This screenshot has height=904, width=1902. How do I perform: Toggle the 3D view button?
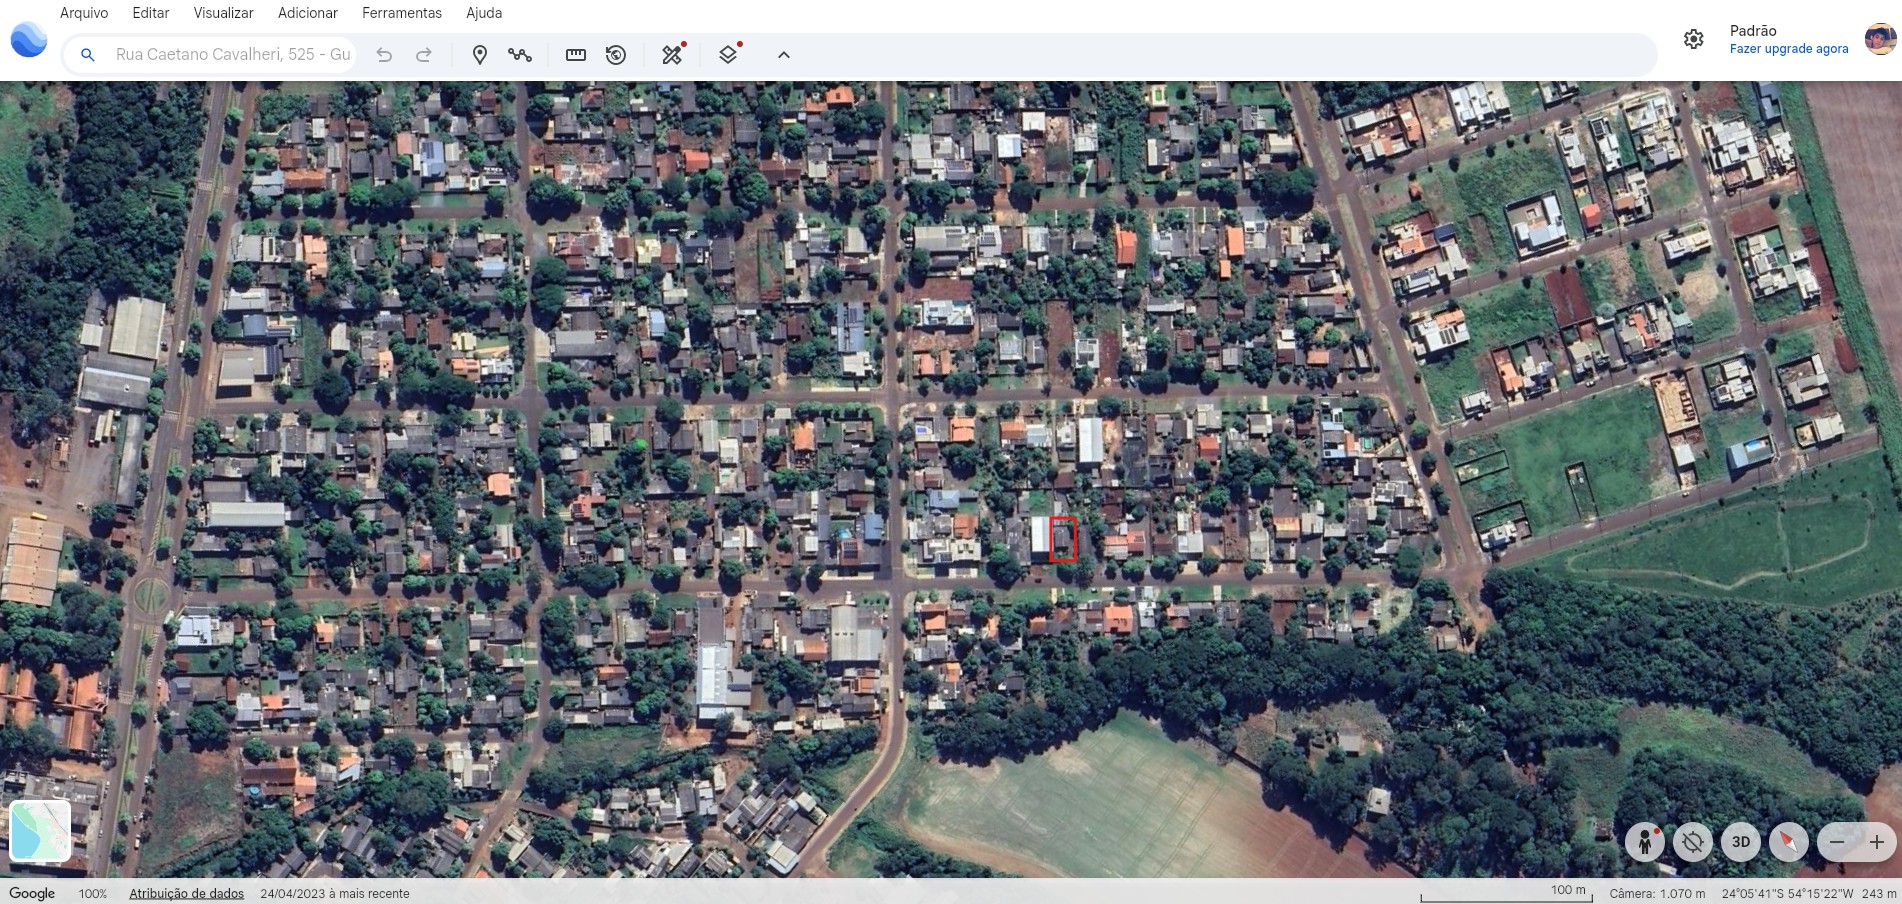pos(1740,842)
